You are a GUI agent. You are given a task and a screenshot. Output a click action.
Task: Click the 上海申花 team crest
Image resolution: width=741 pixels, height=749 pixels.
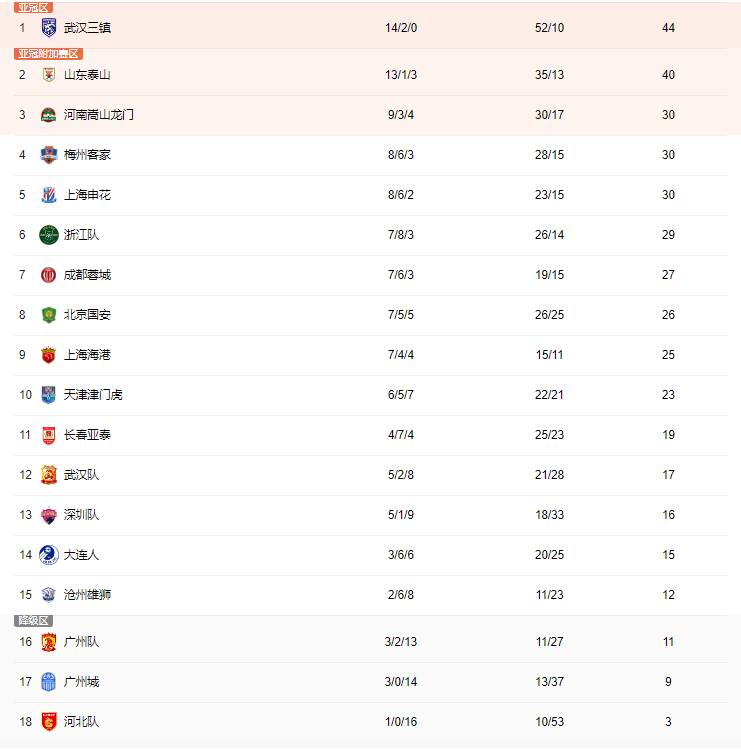[49, 195]
